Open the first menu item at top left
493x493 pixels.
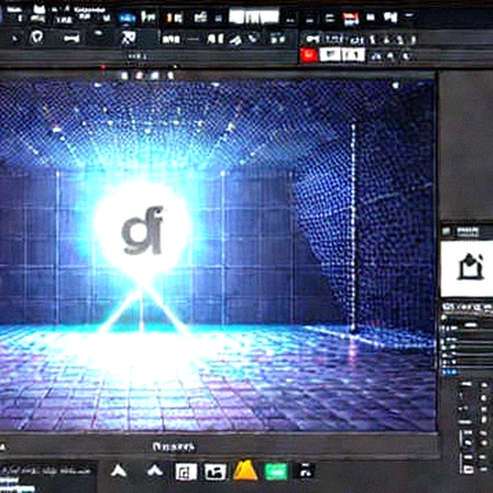14,9
